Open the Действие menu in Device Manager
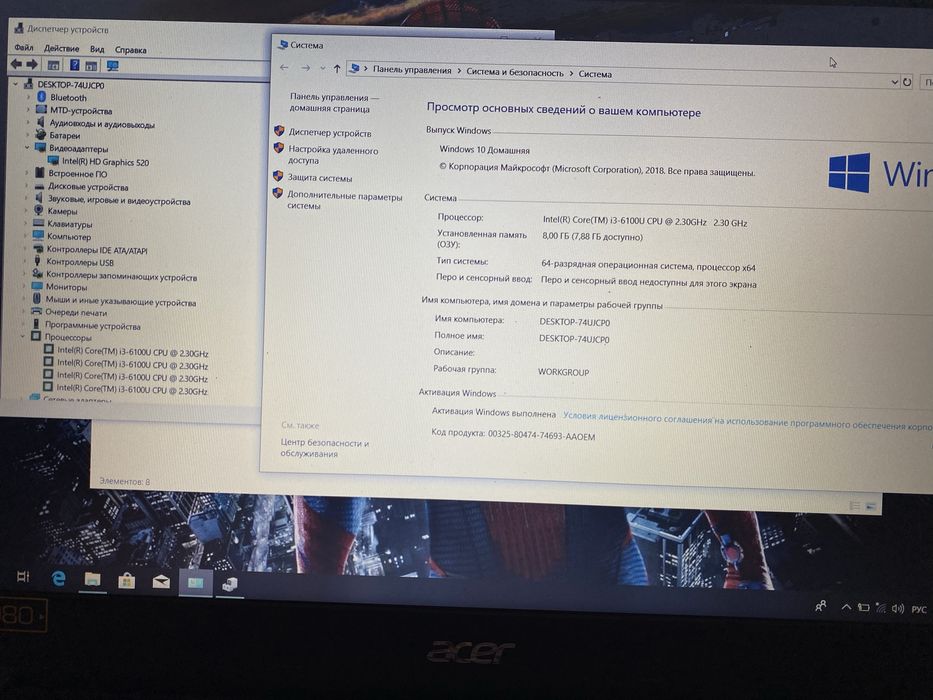This screenshot has height=700, width=933. [x=61, y=48]
